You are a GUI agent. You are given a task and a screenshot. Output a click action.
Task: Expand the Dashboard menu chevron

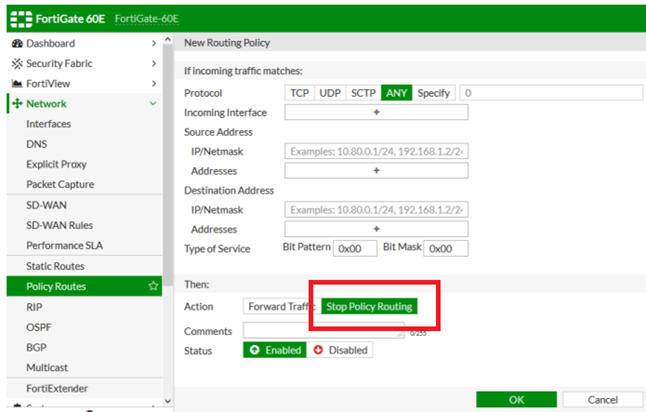point(153,44)
